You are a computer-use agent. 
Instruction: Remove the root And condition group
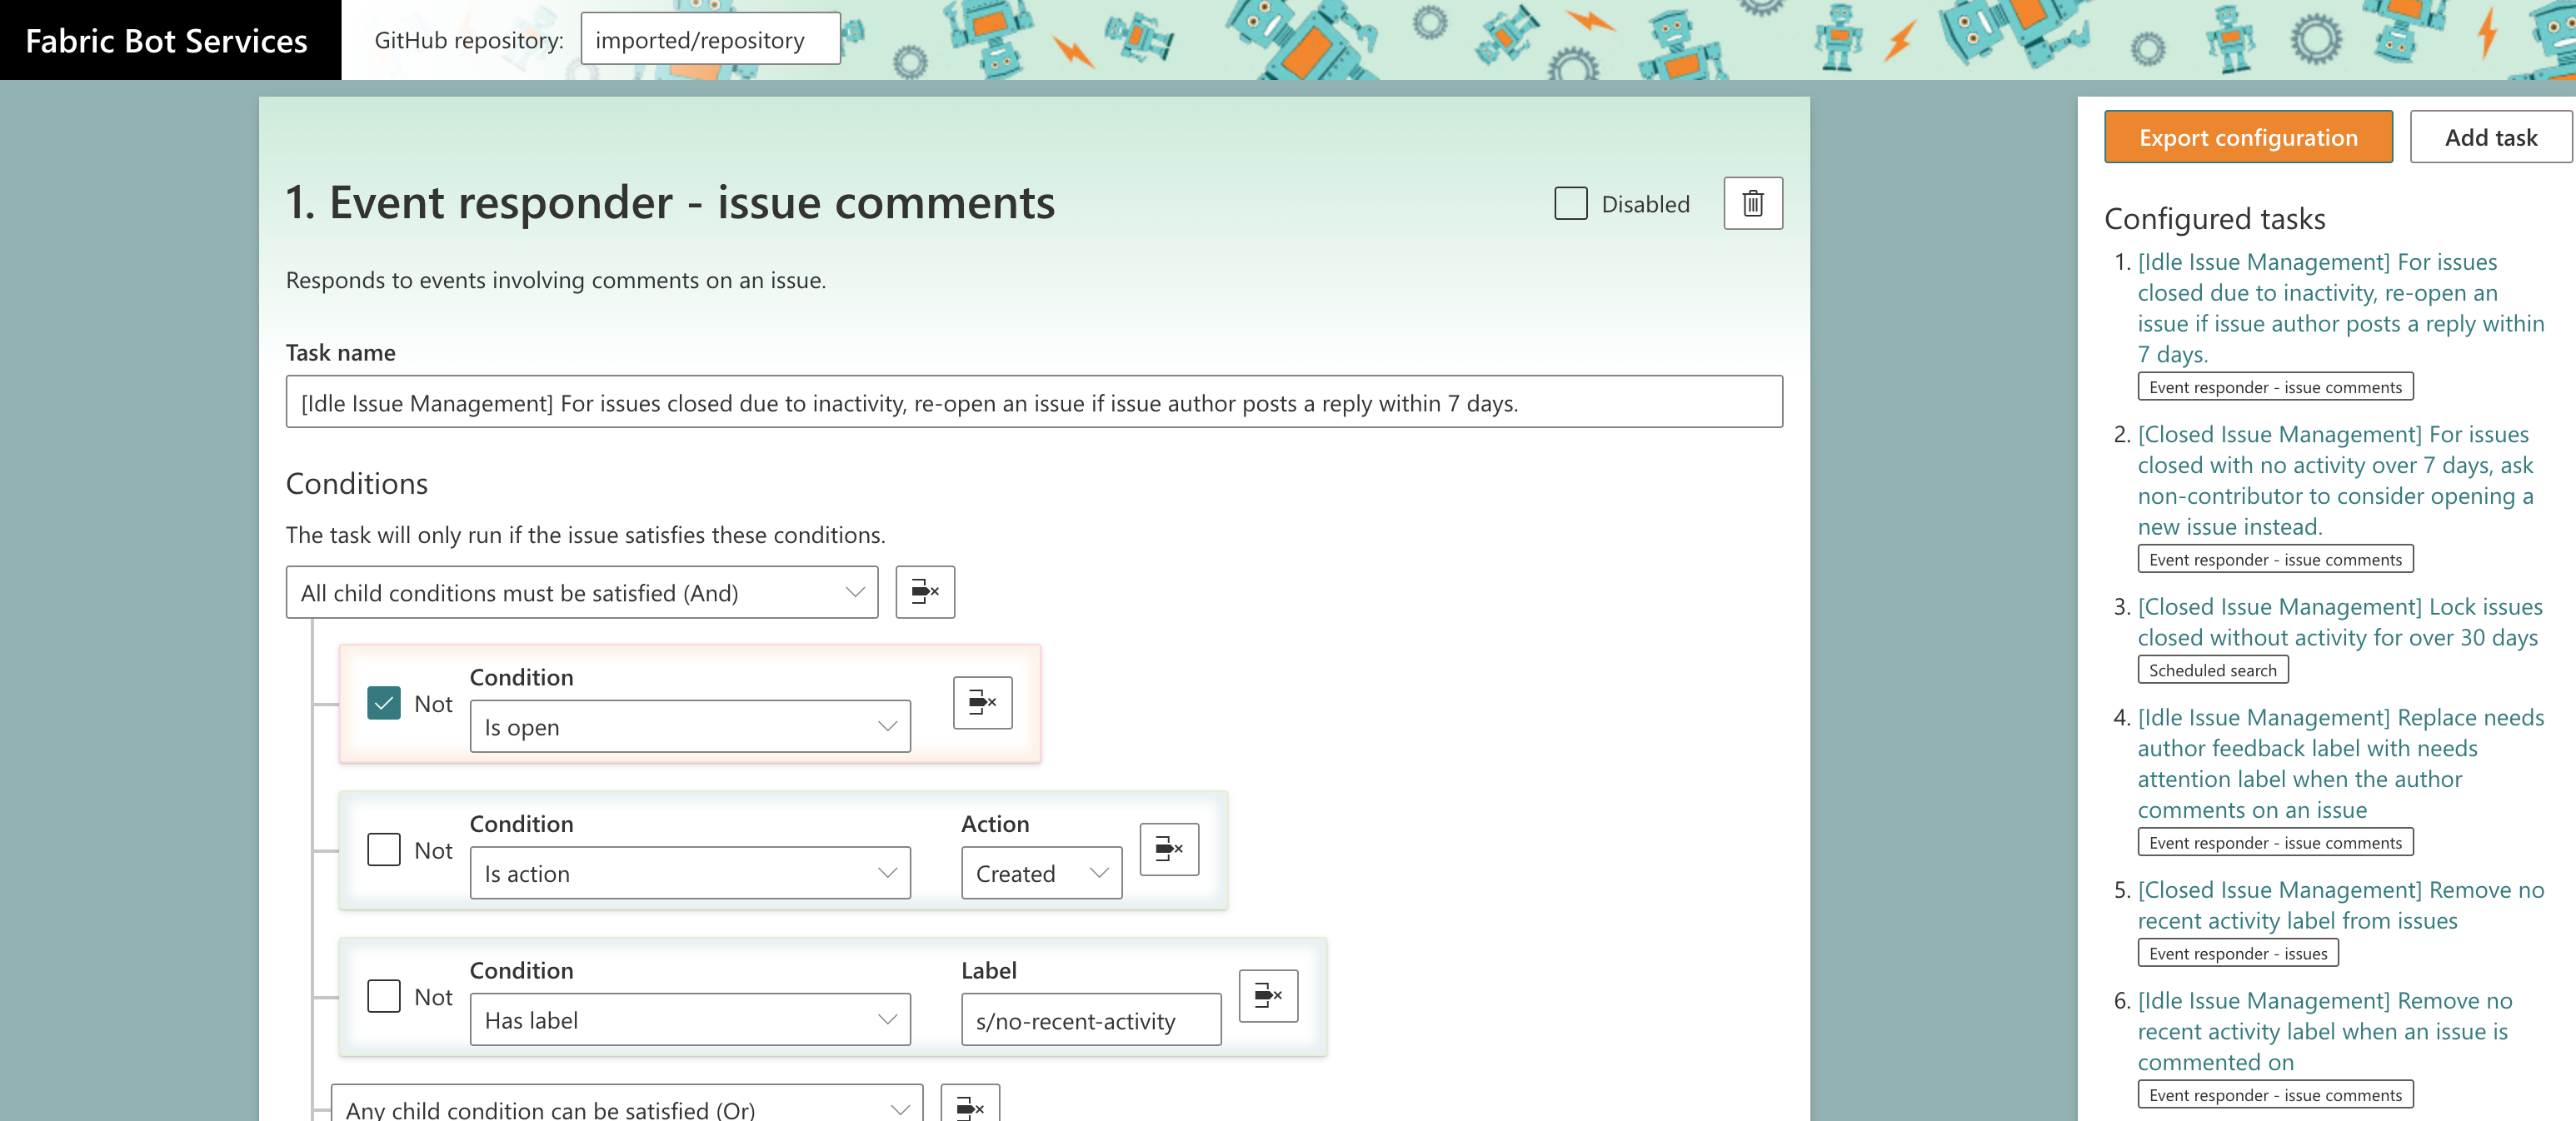point(924,592)
